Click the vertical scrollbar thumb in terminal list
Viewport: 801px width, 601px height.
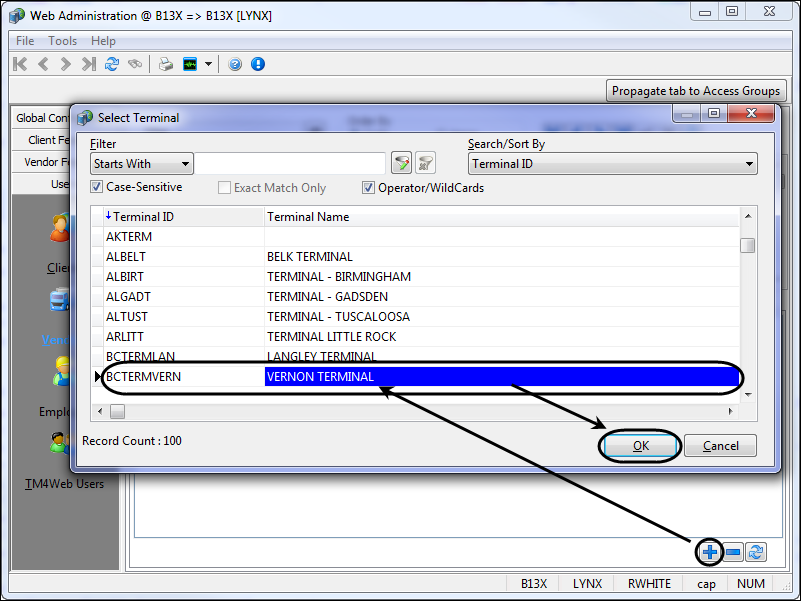click(x=747, y=245)
